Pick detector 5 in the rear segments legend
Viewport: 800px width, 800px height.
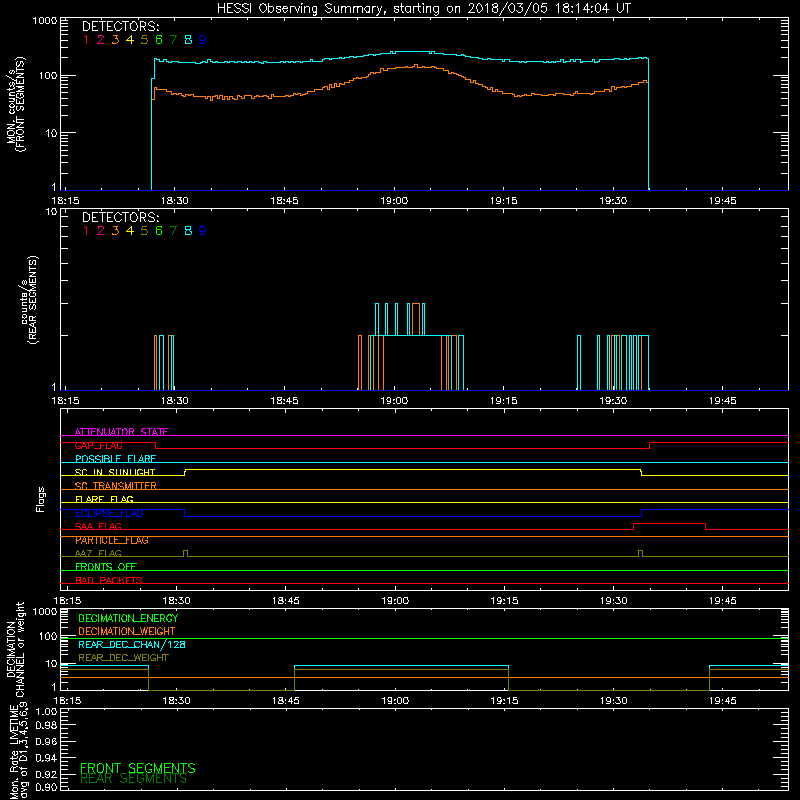pos(144,231)
